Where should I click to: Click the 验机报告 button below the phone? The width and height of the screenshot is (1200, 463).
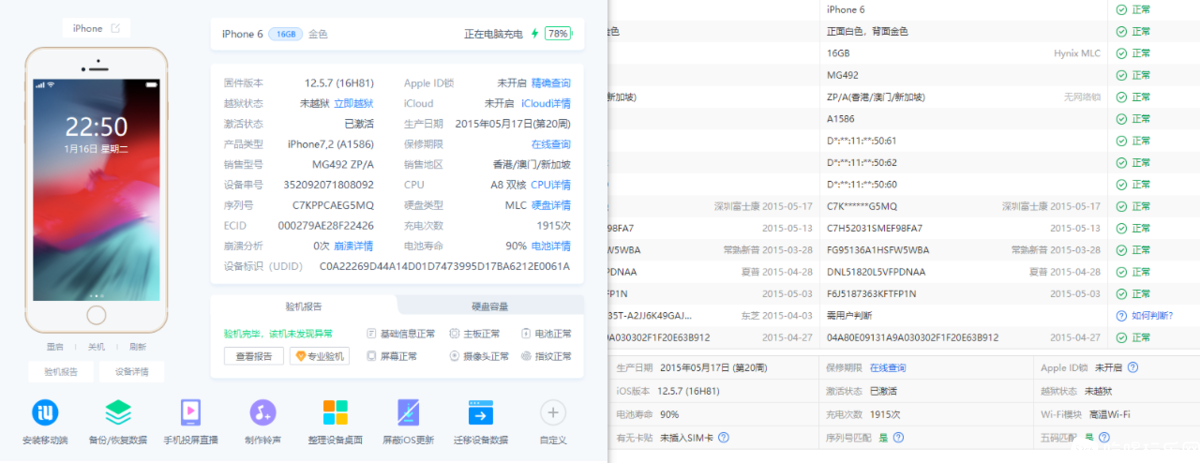tap(60, 372)
